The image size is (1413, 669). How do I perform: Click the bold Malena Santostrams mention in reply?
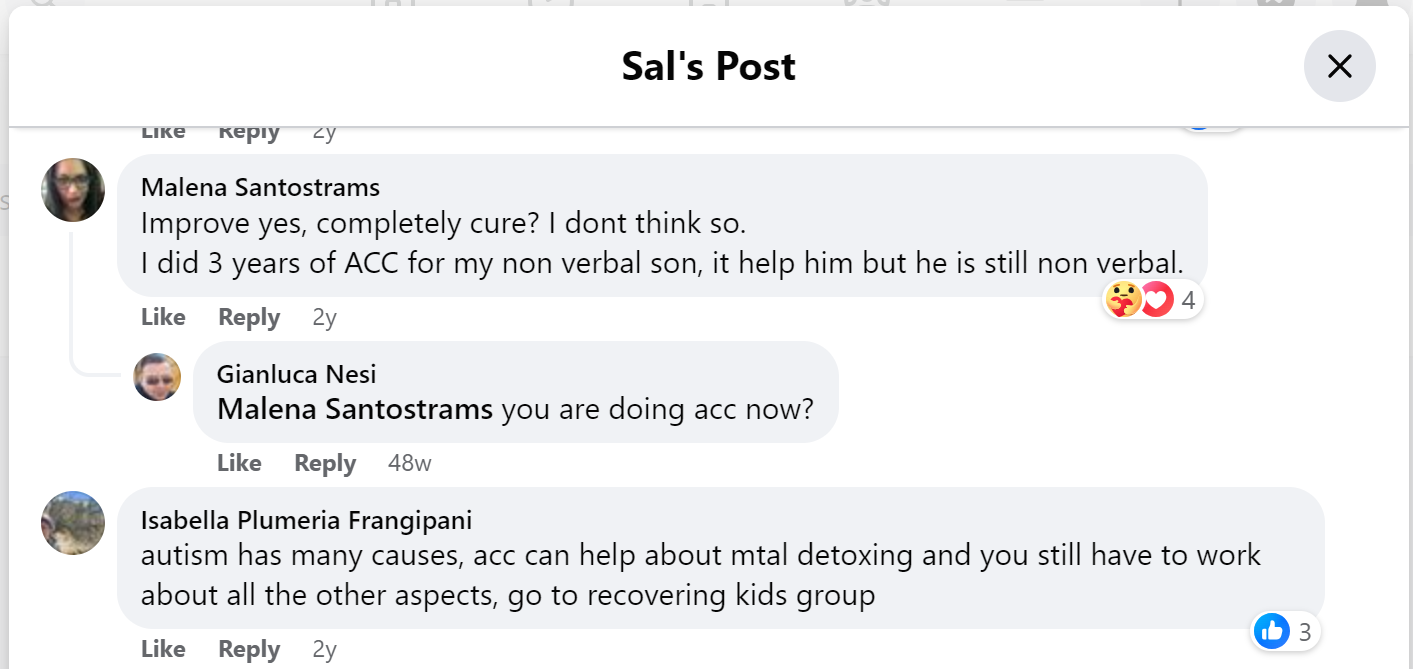coord(355,409)
